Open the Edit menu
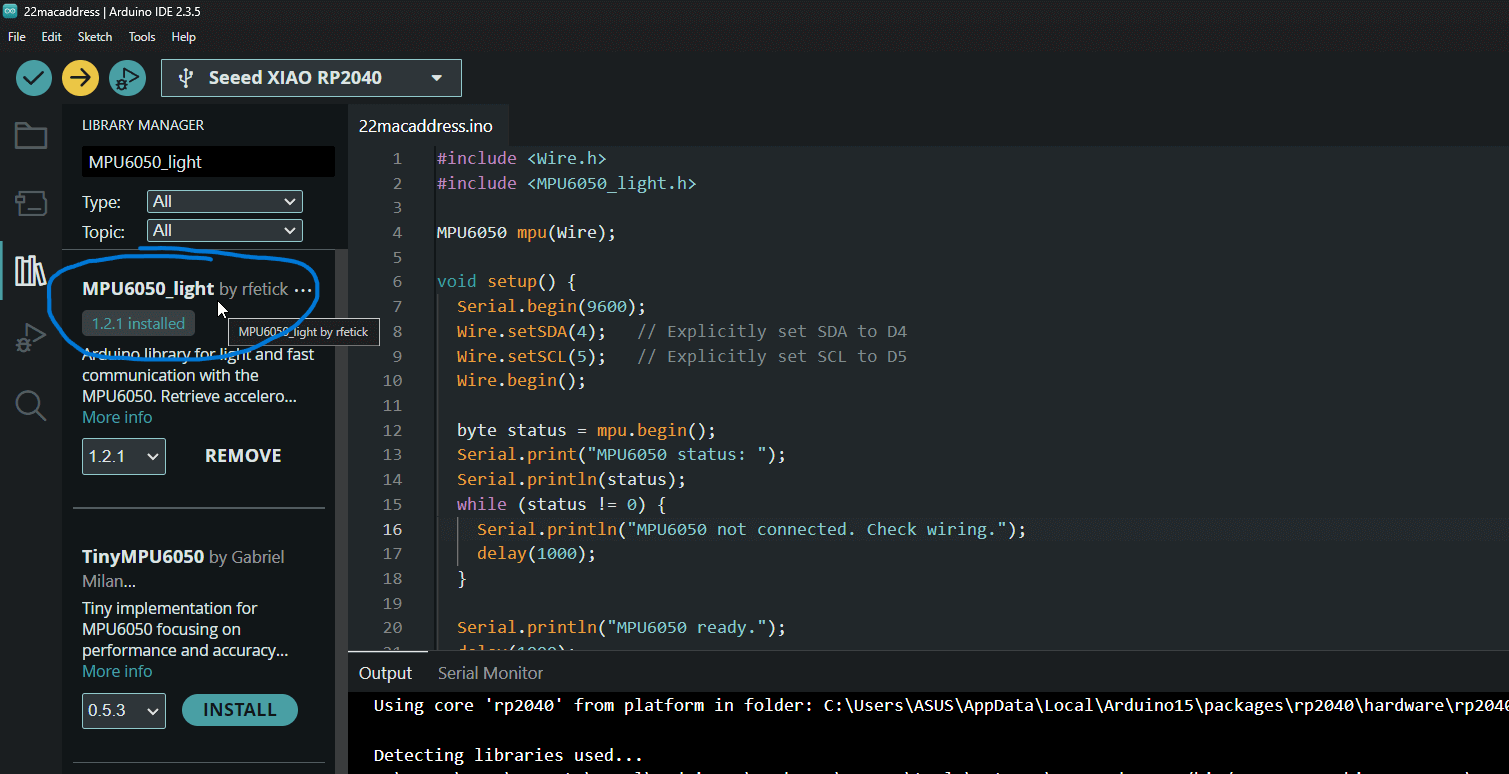This screenshot has height=774, width=1509. pos(51,37)
